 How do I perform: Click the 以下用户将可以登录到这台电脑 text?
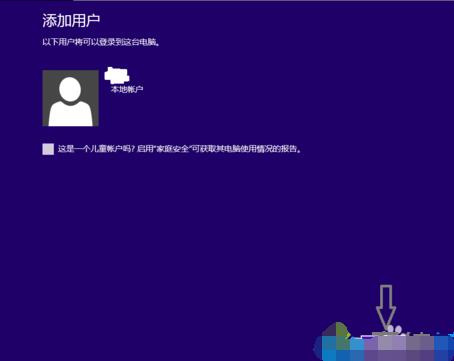click(x=101, y=42)
